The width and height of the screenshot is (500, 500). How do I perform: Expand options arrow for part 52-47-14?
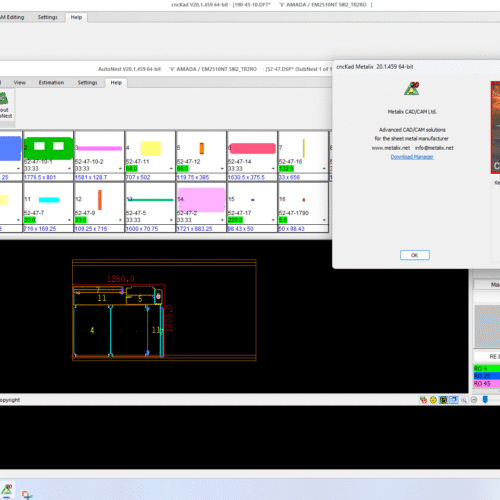[273, 169]
